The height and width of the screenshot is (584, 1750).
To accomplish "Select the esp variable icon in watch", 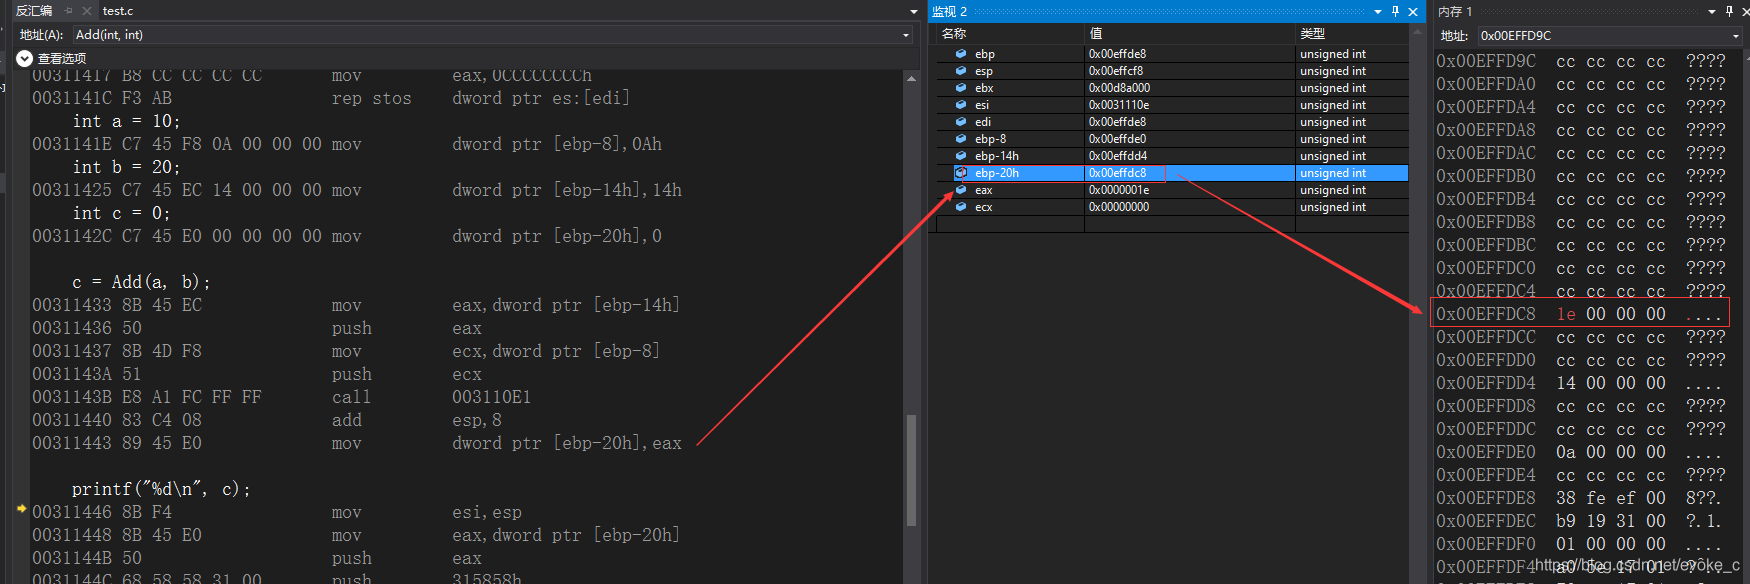I will click(x=961, y=71).
